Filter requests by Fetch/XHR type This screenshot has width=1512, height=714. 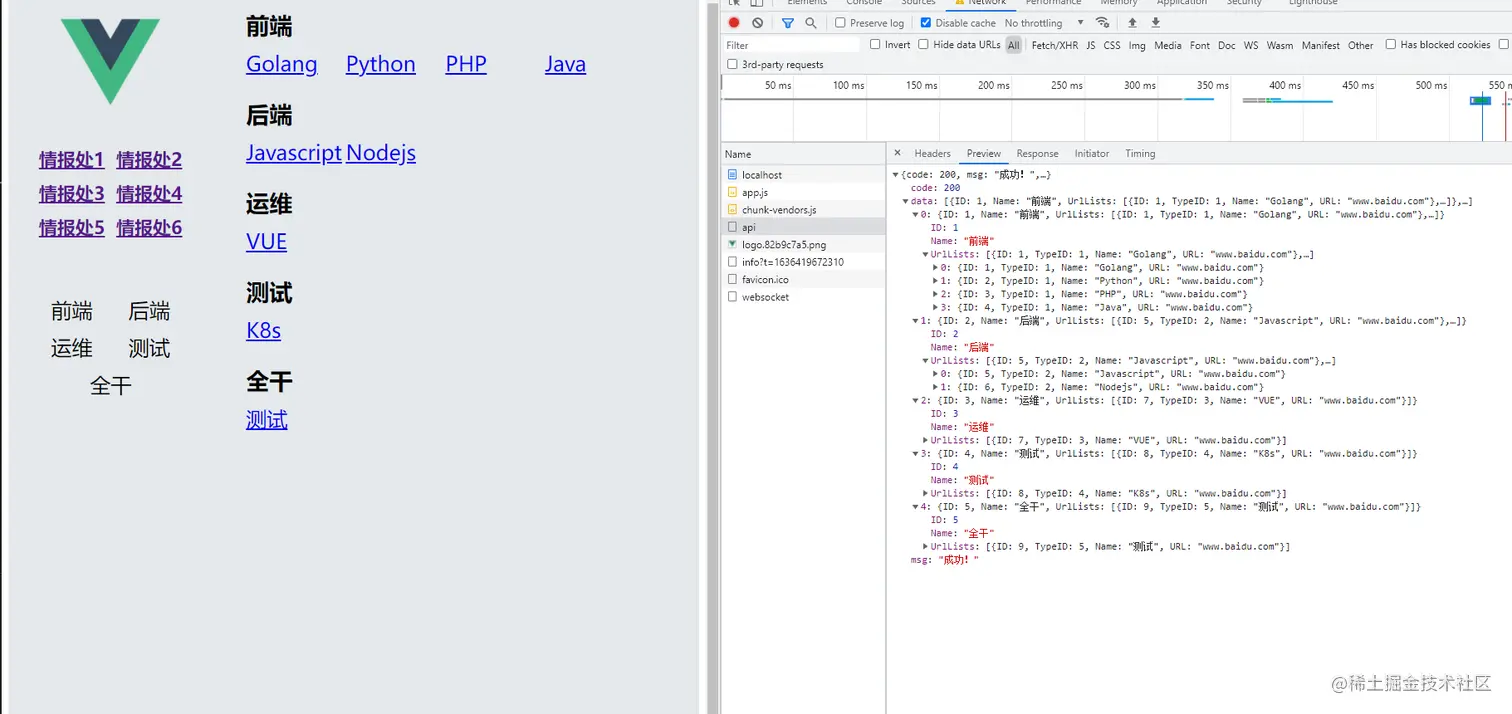point(1054,45)
